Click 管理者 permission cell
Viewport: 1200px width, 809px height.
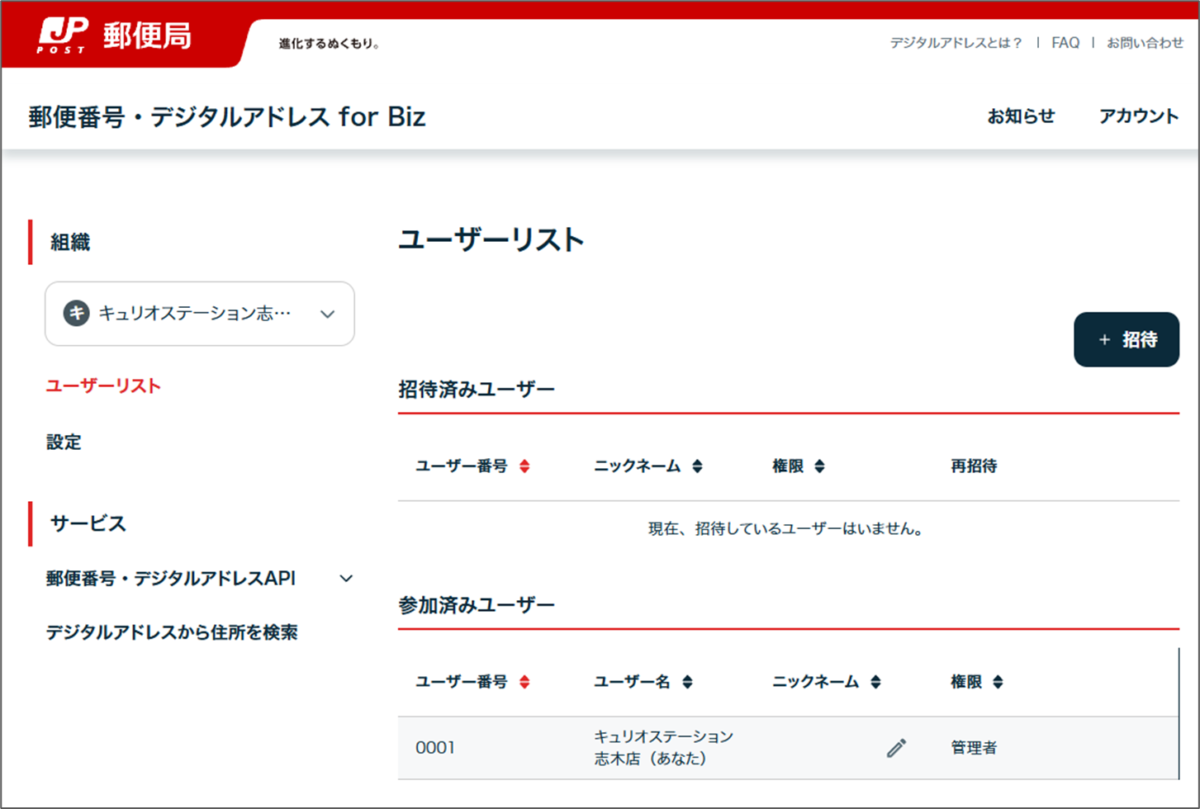974,747
